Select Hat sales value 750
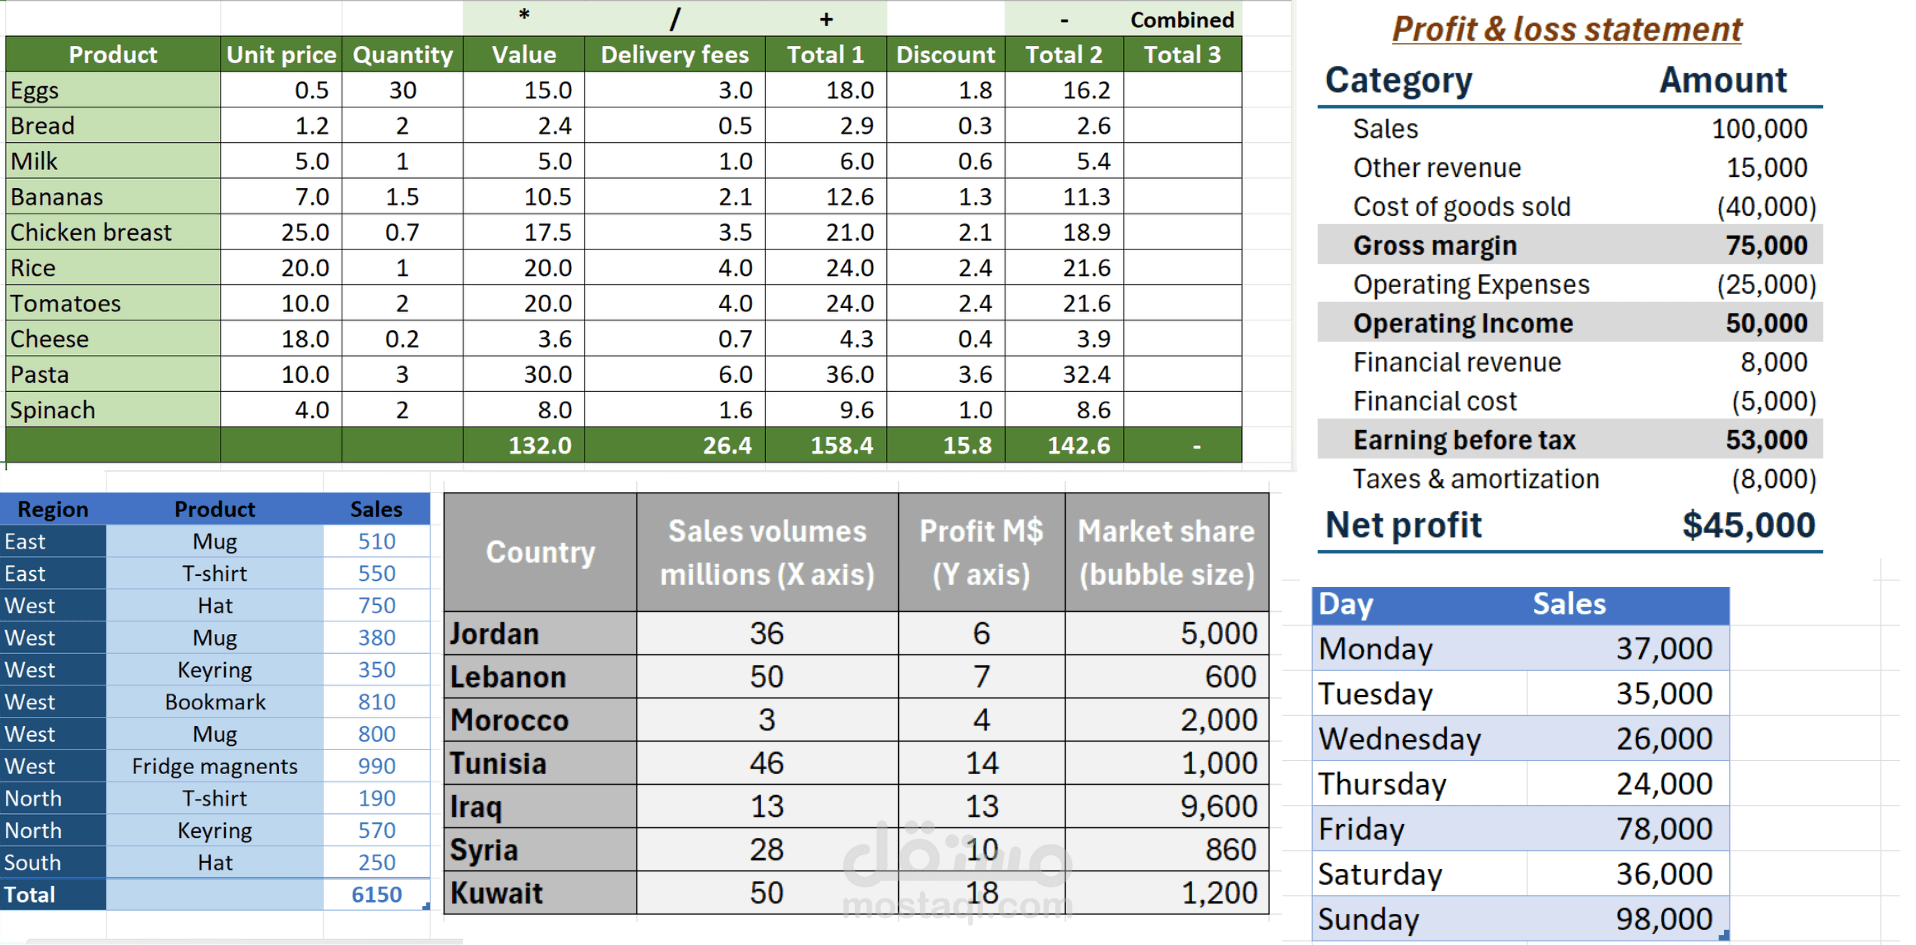The width and height of the screenshot is (1916, 945). [377, 606]
